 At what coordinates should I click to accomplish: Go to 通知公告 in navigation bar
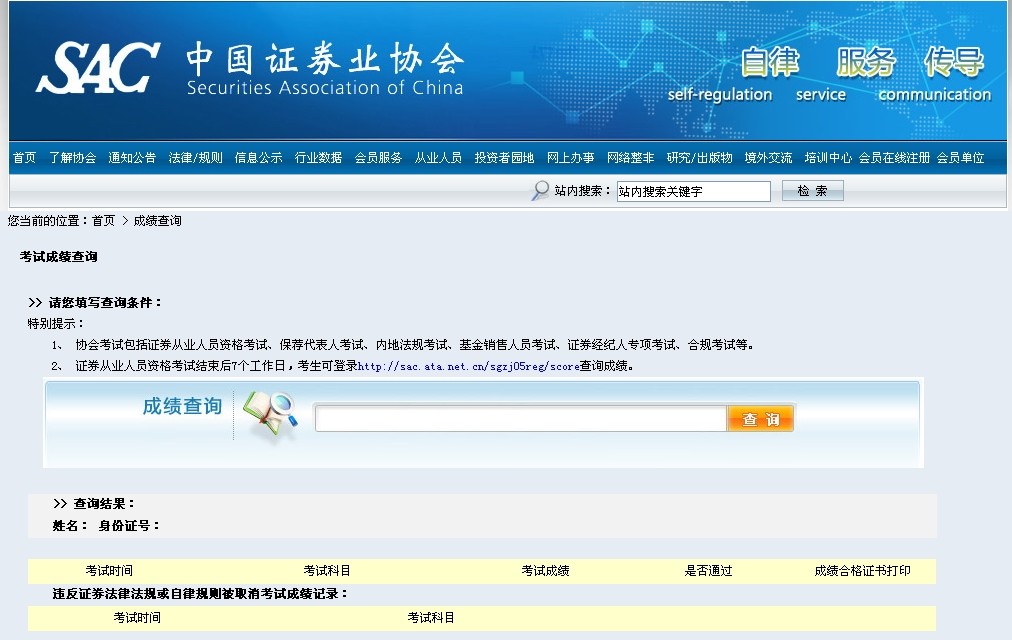(x=132, y=158)
